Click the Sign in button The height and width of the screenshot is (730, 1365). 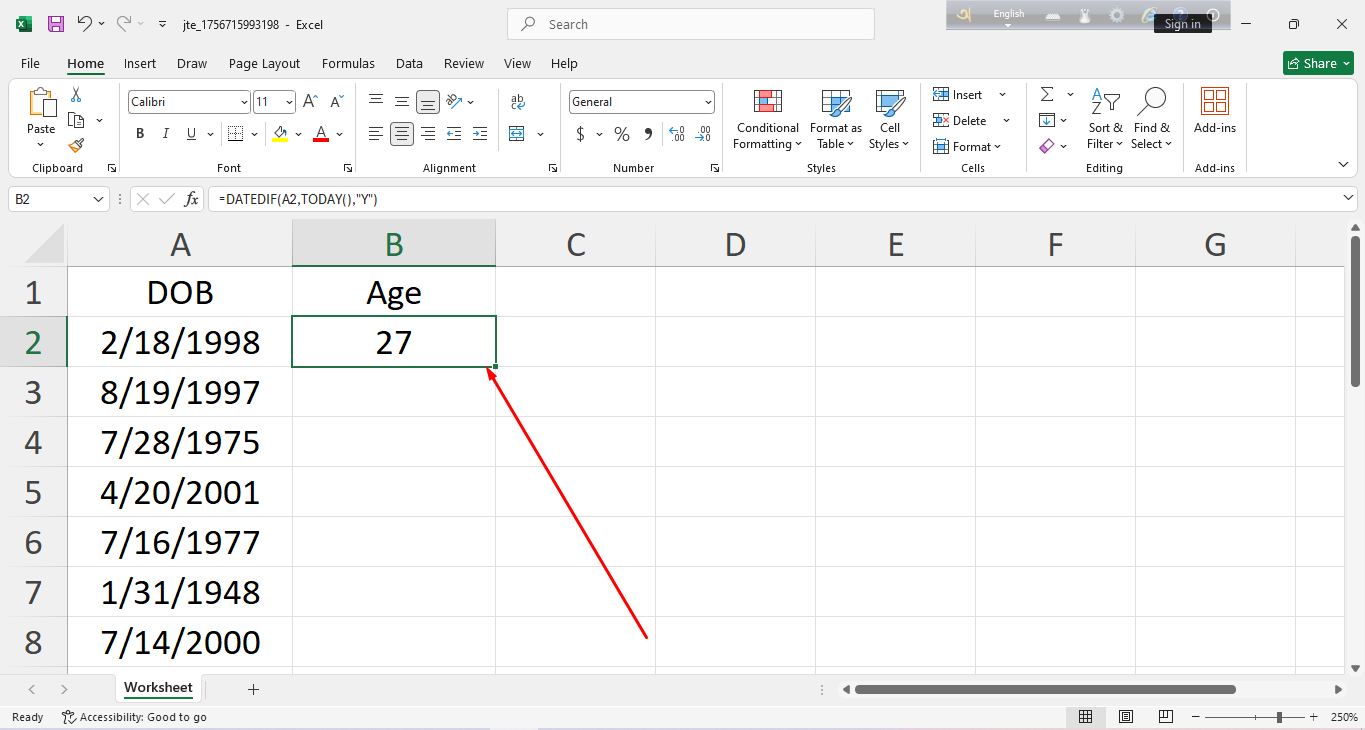pos(1182,24)
